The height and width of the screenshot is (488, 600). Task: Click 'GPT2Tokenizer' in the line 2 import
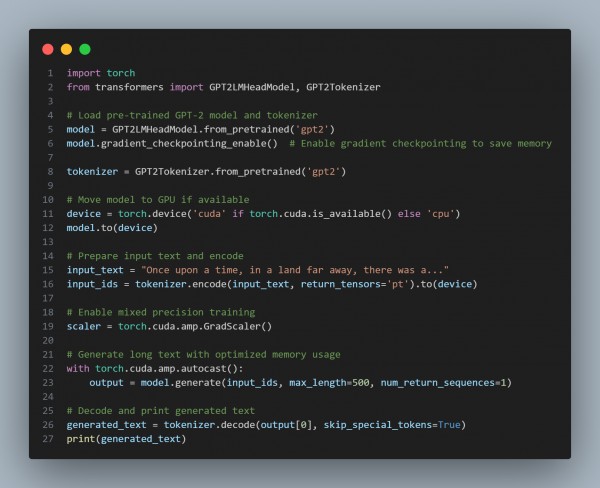343,87
